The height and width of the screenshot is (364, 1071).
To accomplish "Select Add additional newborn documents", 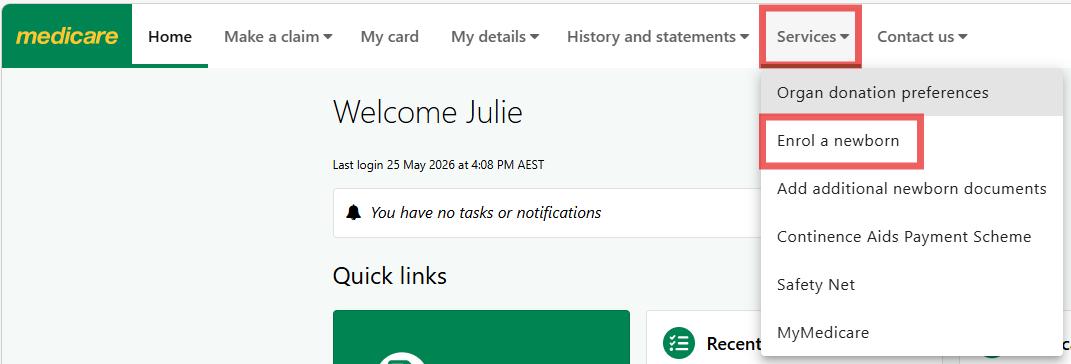I will coord(911,188).
